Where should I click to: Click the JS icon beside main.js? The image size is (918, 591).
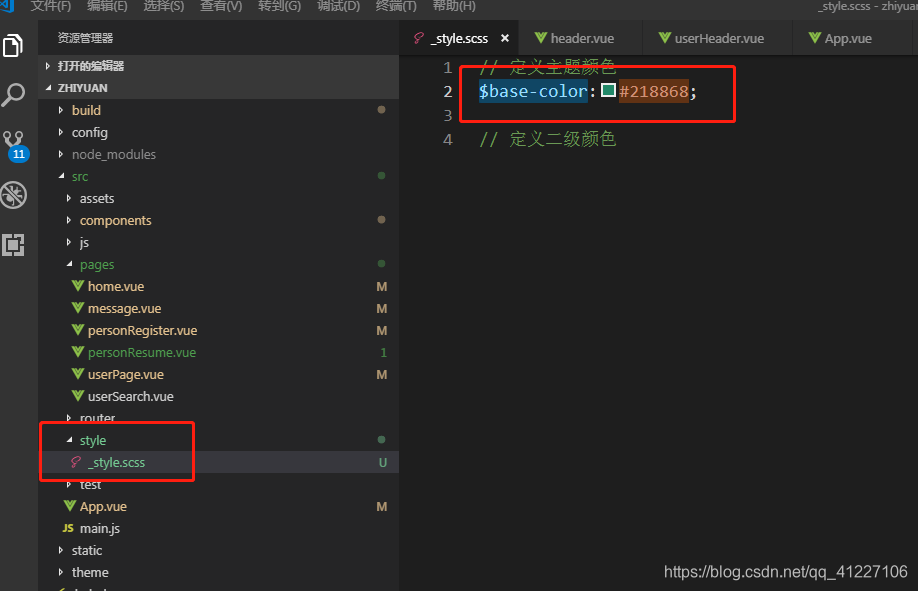click(x=68, y=528)
